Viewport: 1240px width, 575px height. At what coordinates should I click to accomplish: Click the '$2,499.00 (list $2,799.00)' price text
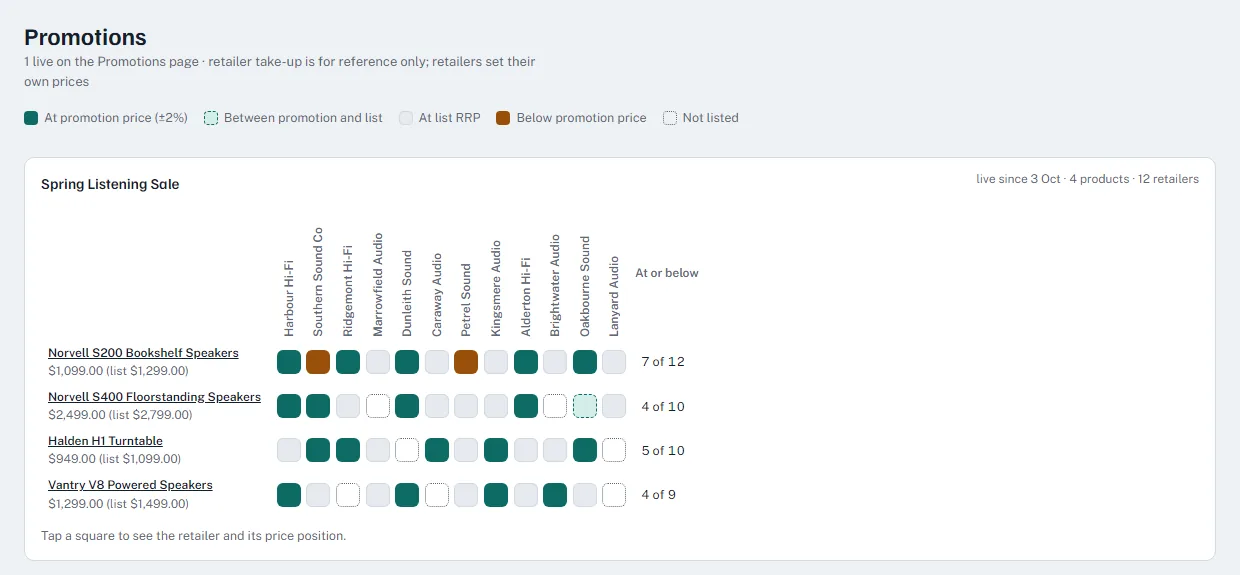click(x=120, y=415)
